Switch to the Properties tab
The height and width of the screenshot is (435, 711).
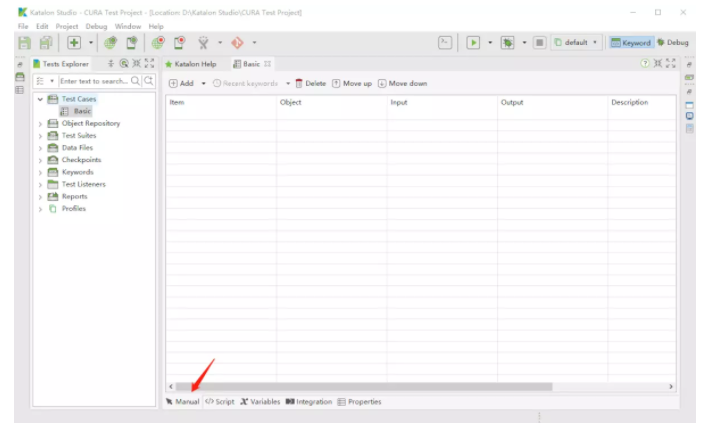point(360,402)
